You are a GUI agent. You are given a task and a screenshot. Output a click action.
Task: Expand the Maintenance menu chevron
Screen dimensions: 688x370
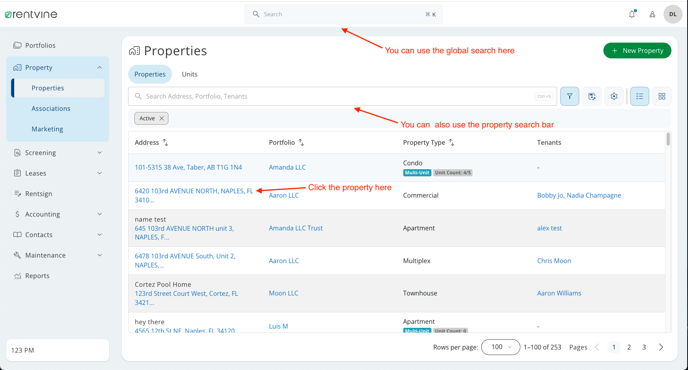point(100,255)
